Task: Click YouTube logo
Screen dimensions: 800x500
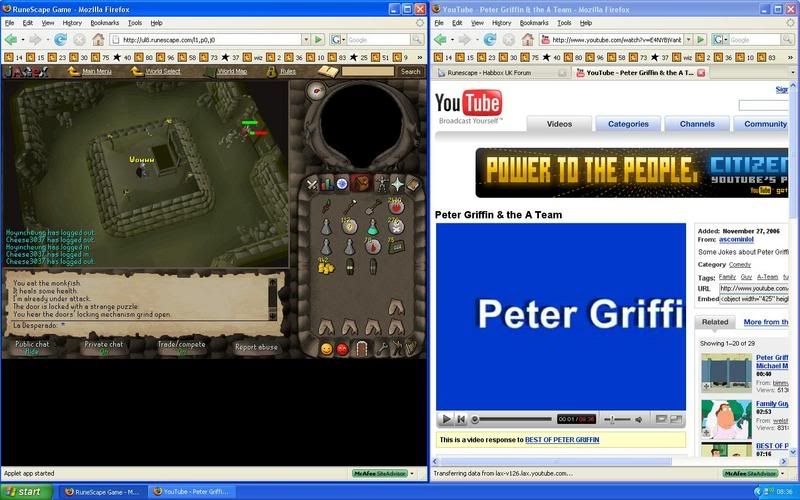Action: tap(468, 104)
